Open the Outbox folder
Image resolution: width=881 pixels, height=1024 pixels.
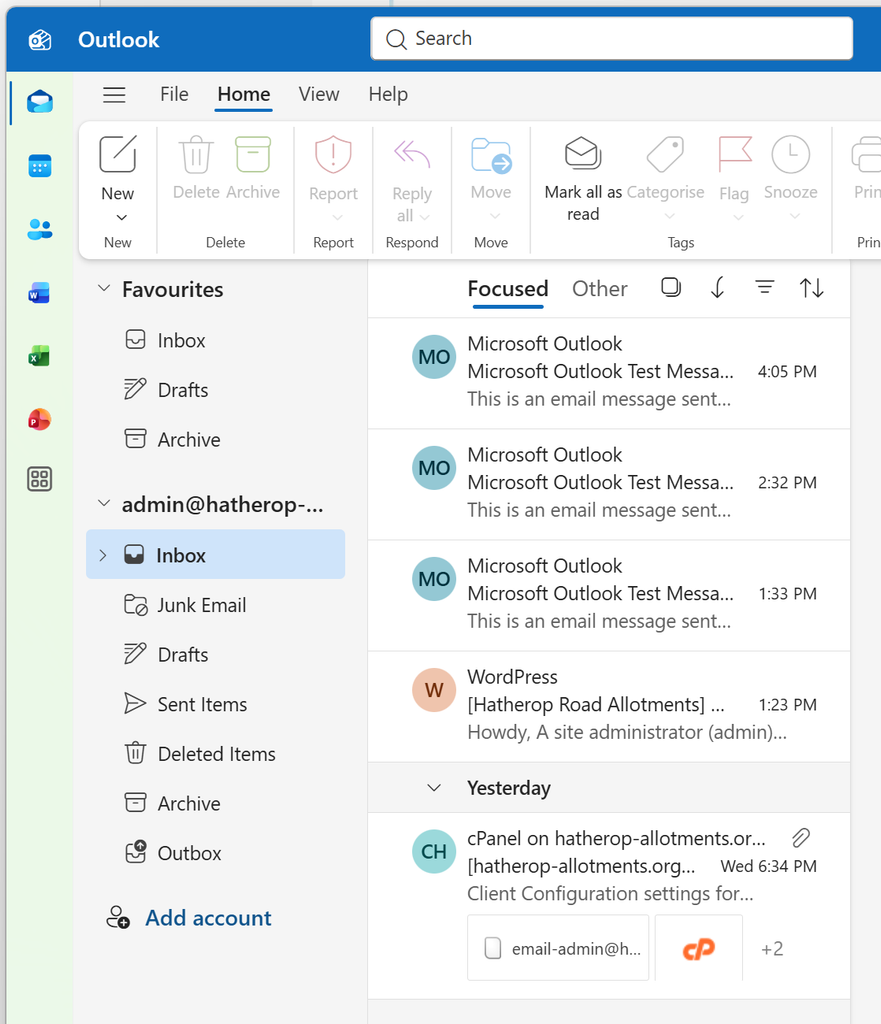(x=216, y=853)
